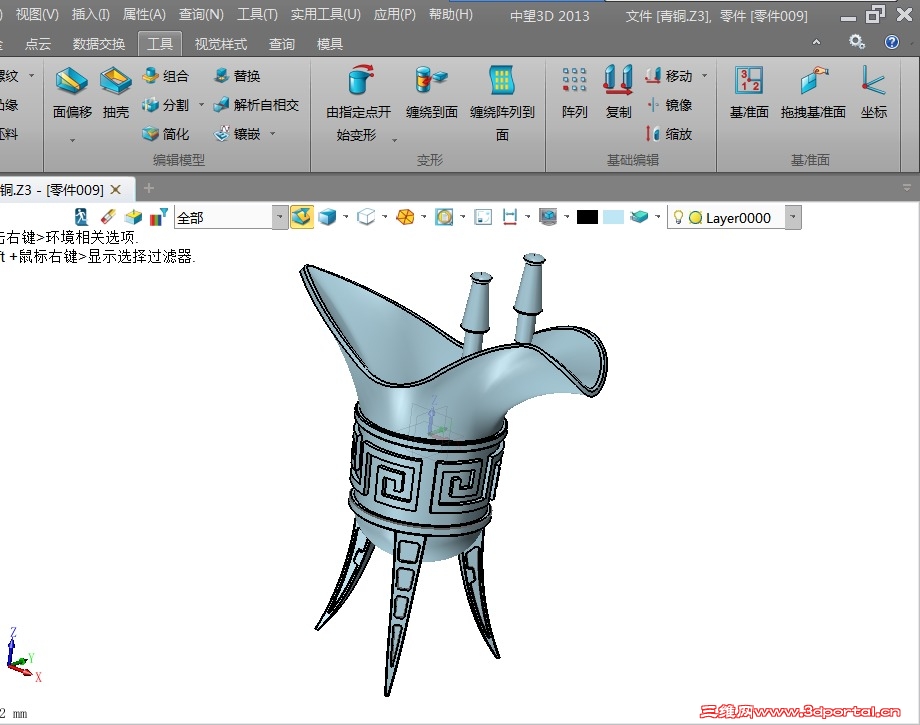Click the 缩放 scale tool
Viewport: 920px width, 725px height.
pos(669,134)
